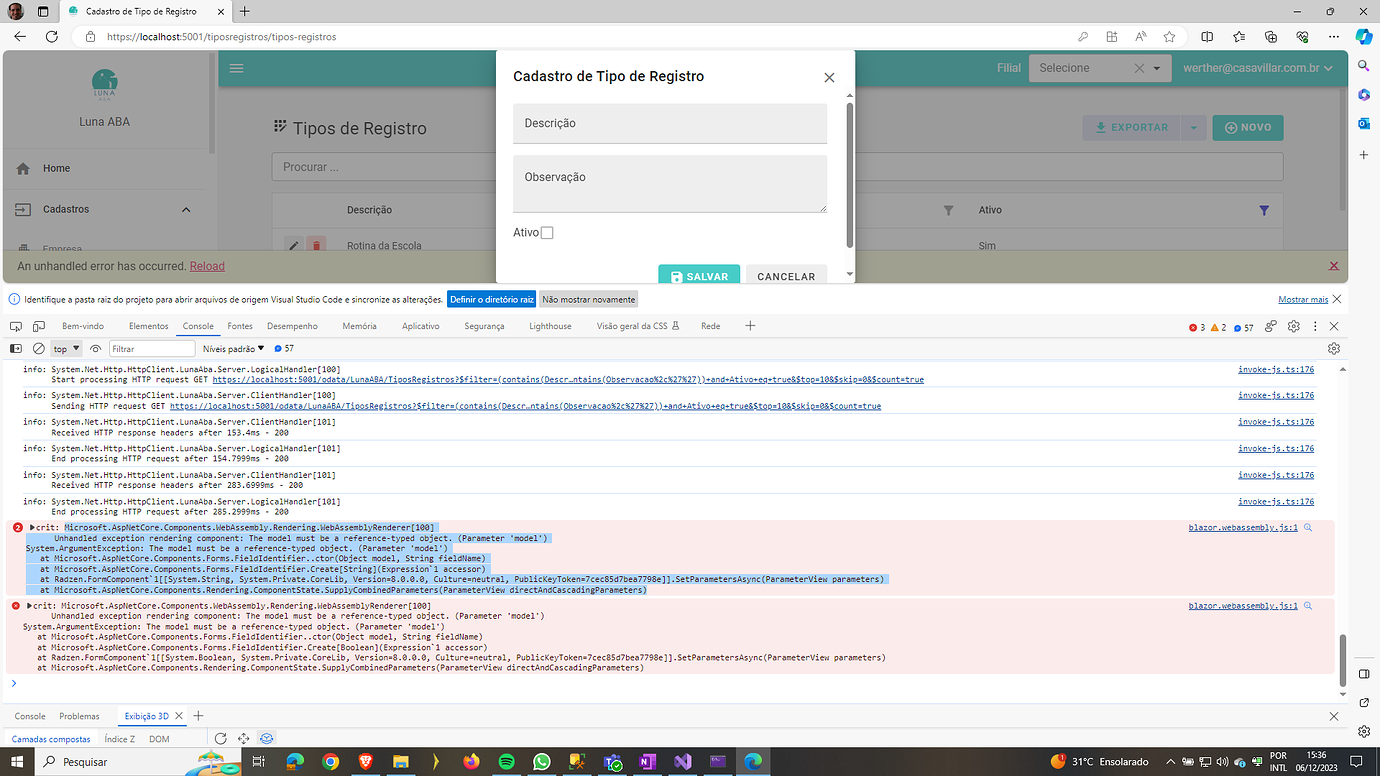Click the console settings gear icon
This screenshot has width=1380, height=776.
tap(1333, 349)
